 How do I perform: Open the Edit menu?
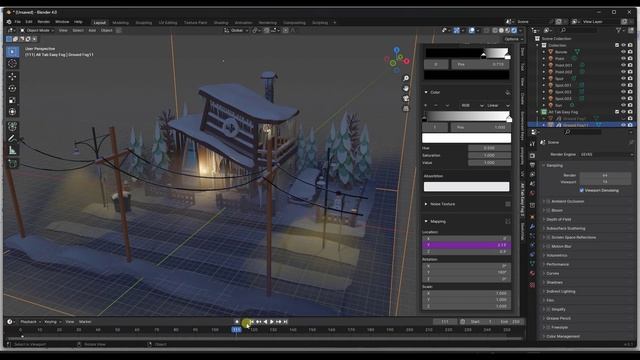coord(29,22)
